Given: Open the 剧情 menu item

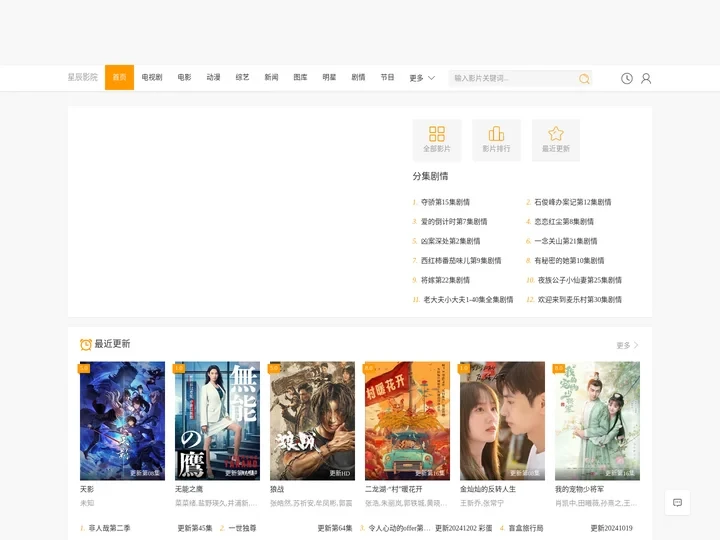Looking at the screenshot, I should (358, 77).
